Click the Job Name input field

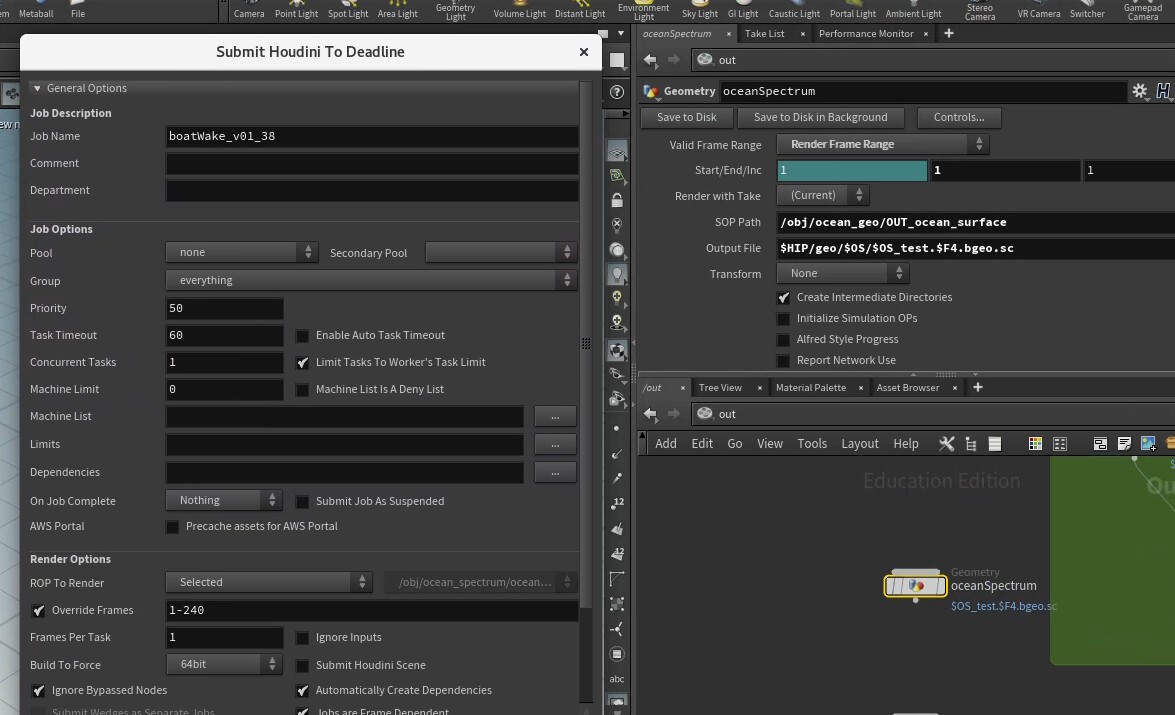(372, 137)
